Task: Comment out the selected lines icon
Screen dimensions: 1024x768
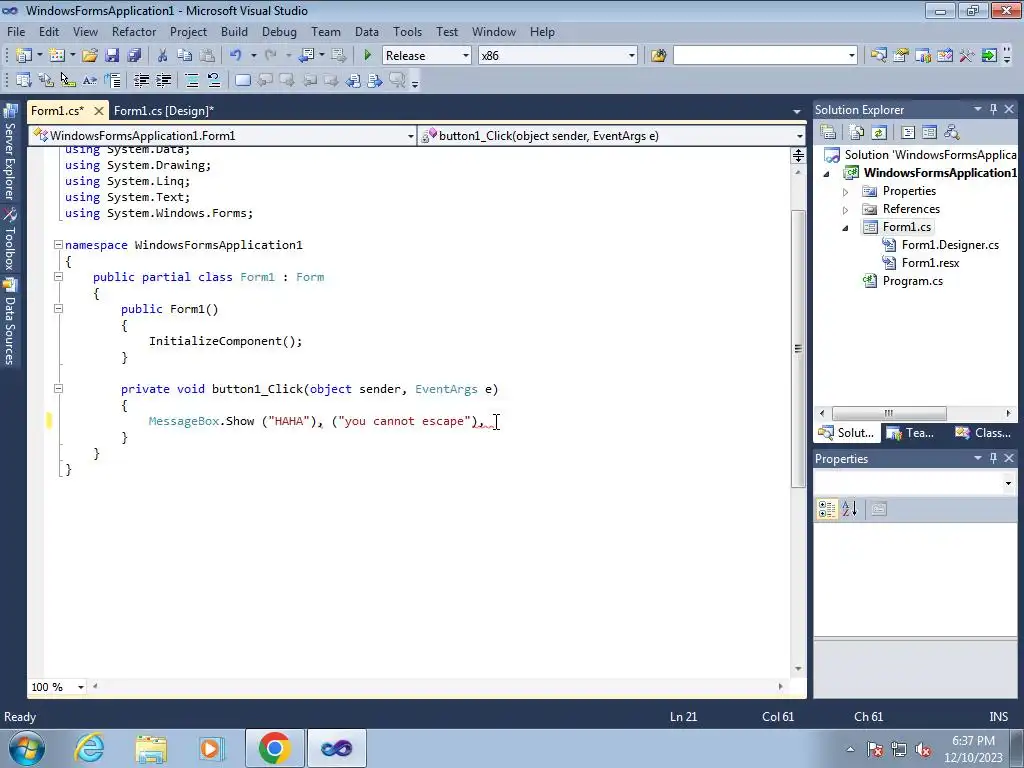Action: pos(192,80)
